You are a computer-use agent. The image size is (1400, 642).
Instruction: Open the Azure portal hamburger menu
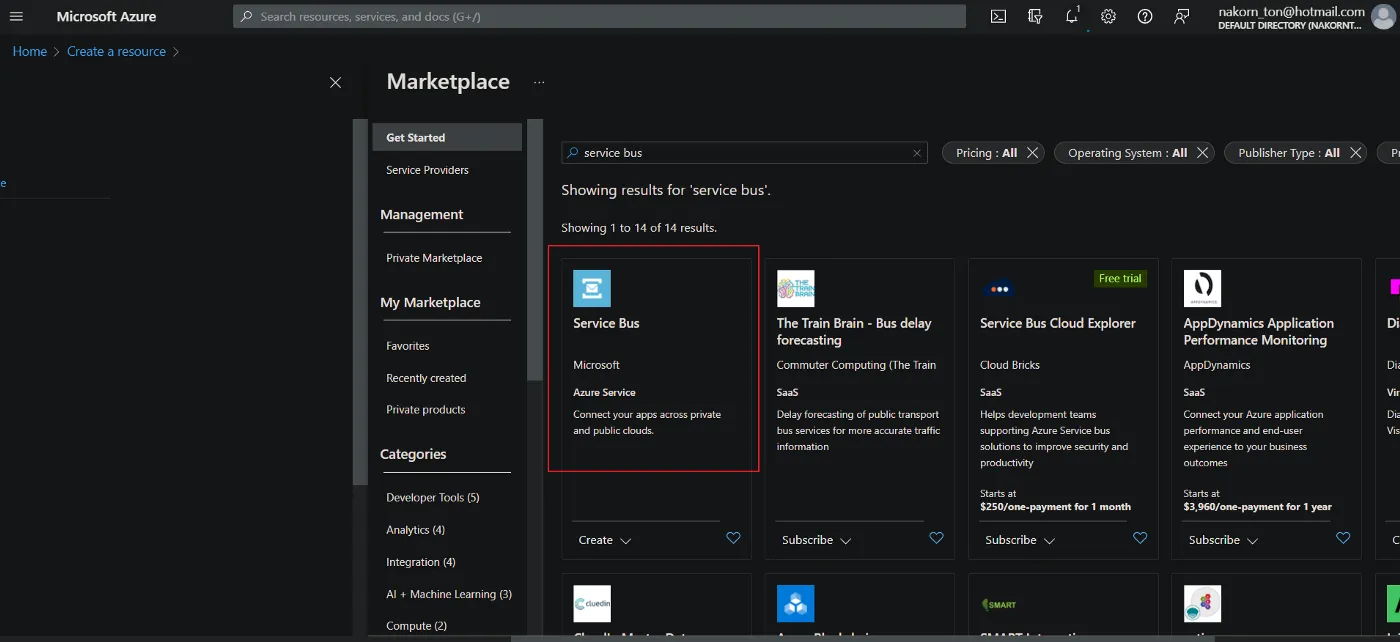pos(16,16)
